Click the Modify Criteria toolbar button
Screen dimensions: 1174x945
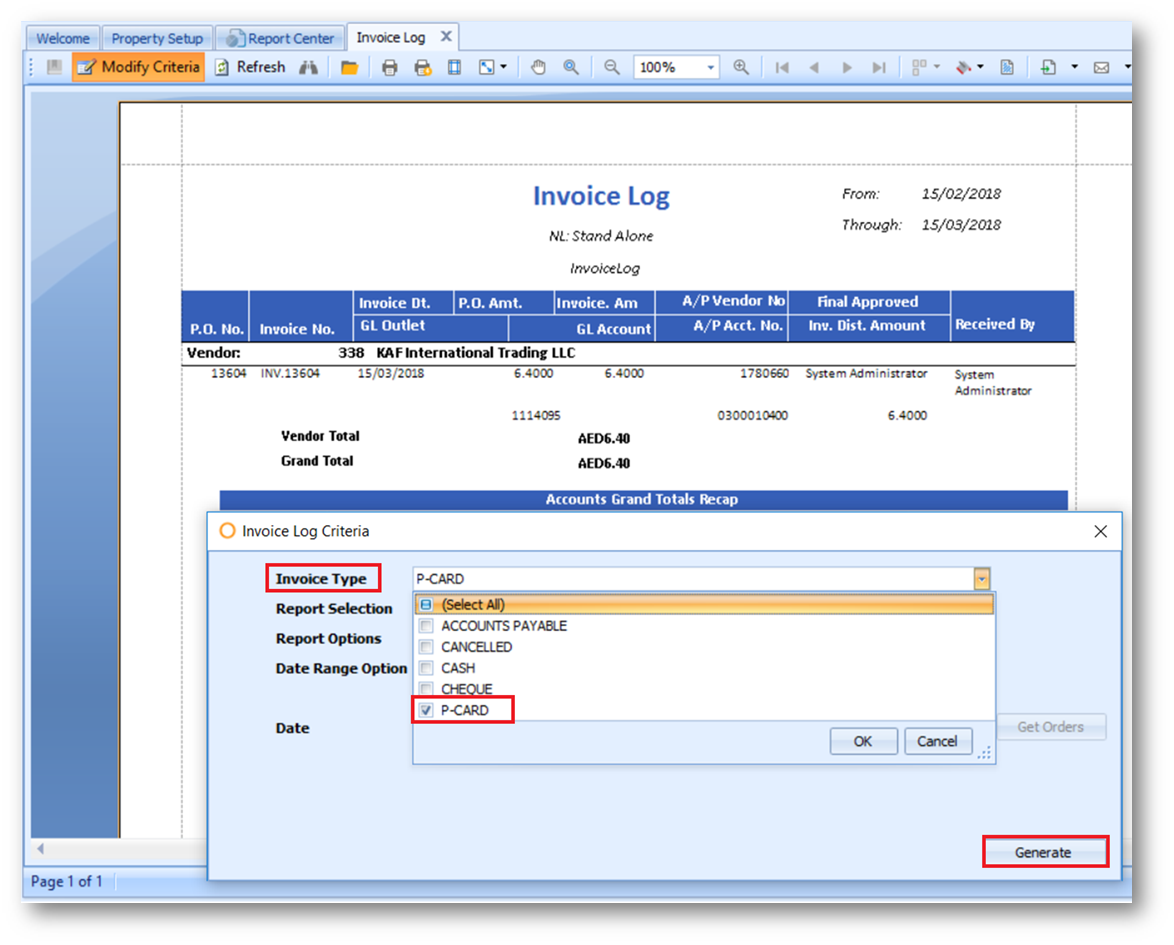click(x=138, y=67)
